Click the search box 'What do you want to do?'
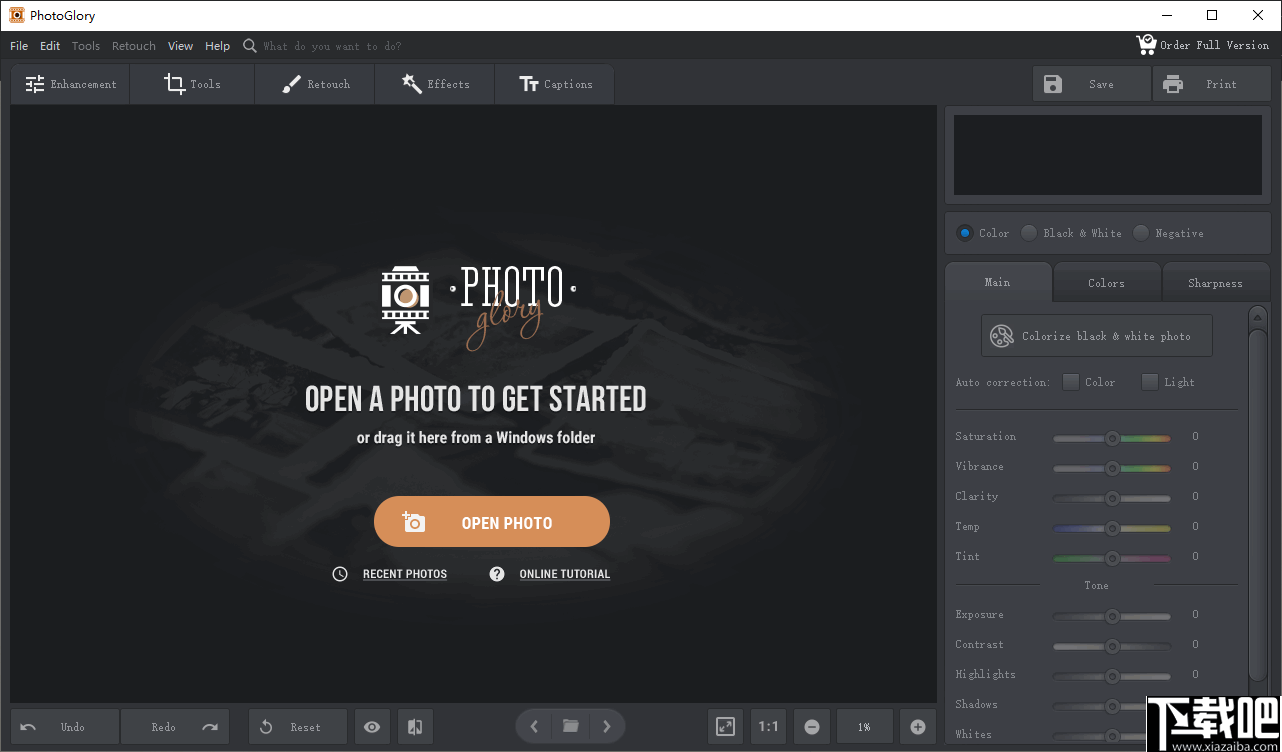This screenshot has height=752, width=1282. tap(332, 46)
